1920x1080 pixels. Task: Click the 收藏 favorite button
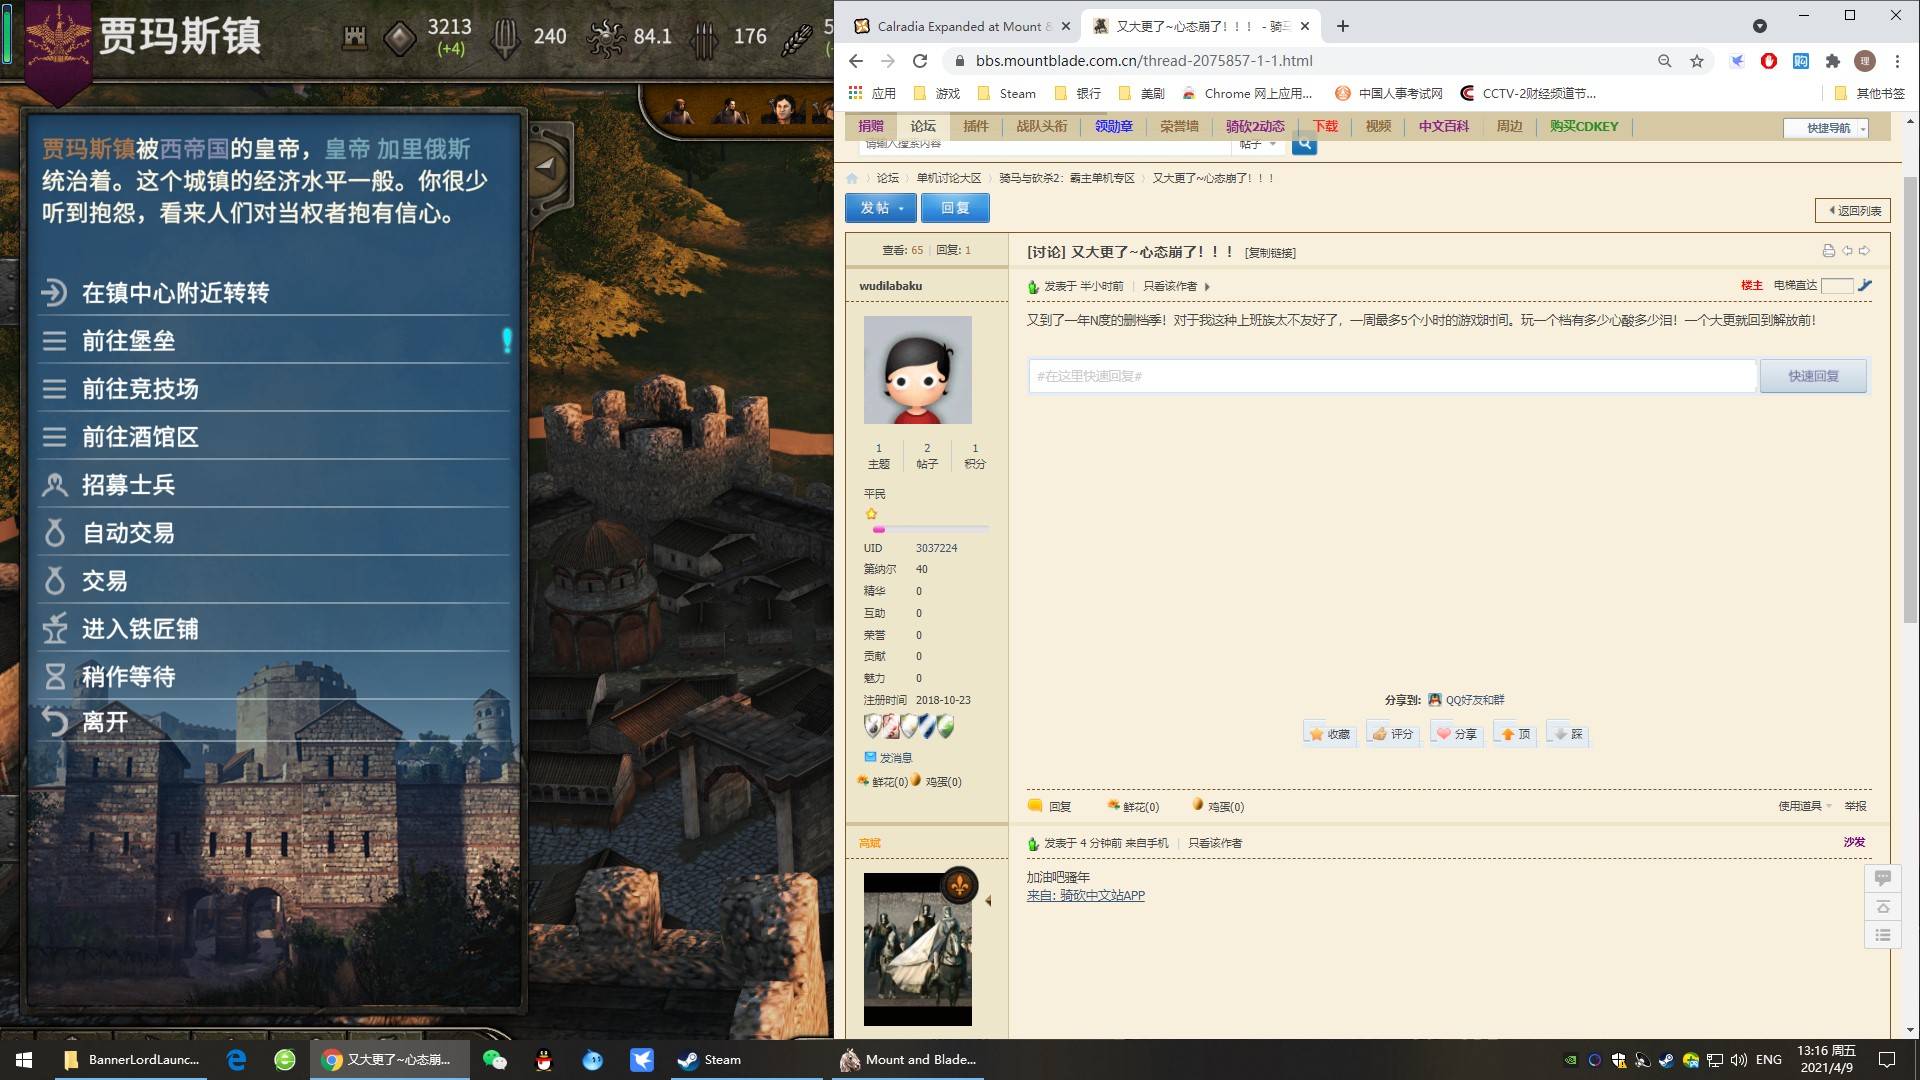click(x=1330, y=734)
